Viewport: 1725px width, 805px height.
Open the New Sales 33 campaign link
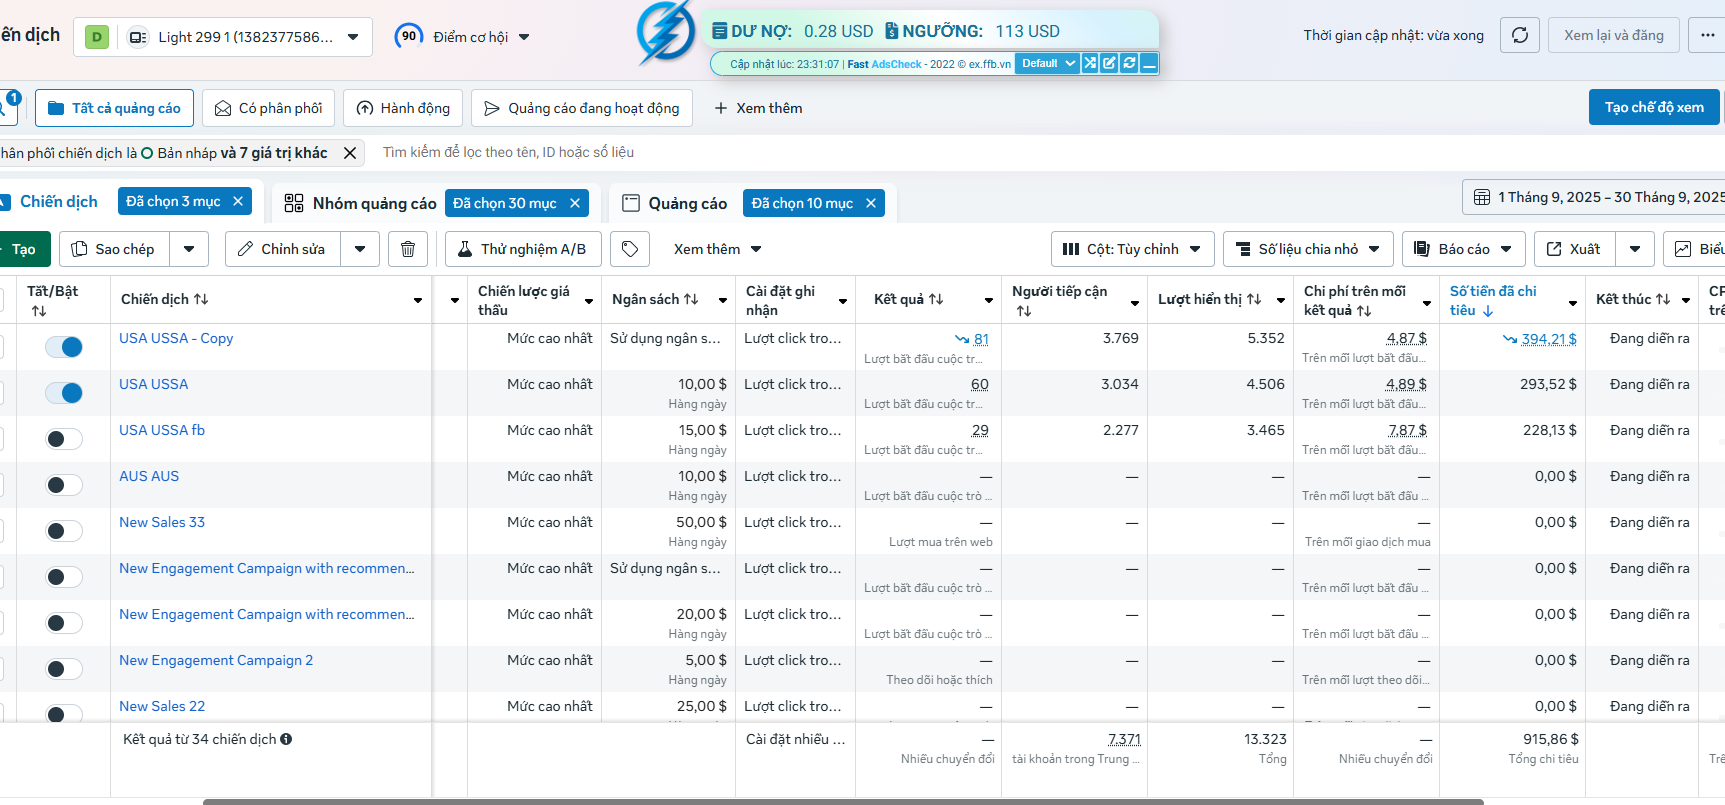click(x=162, y=522)
